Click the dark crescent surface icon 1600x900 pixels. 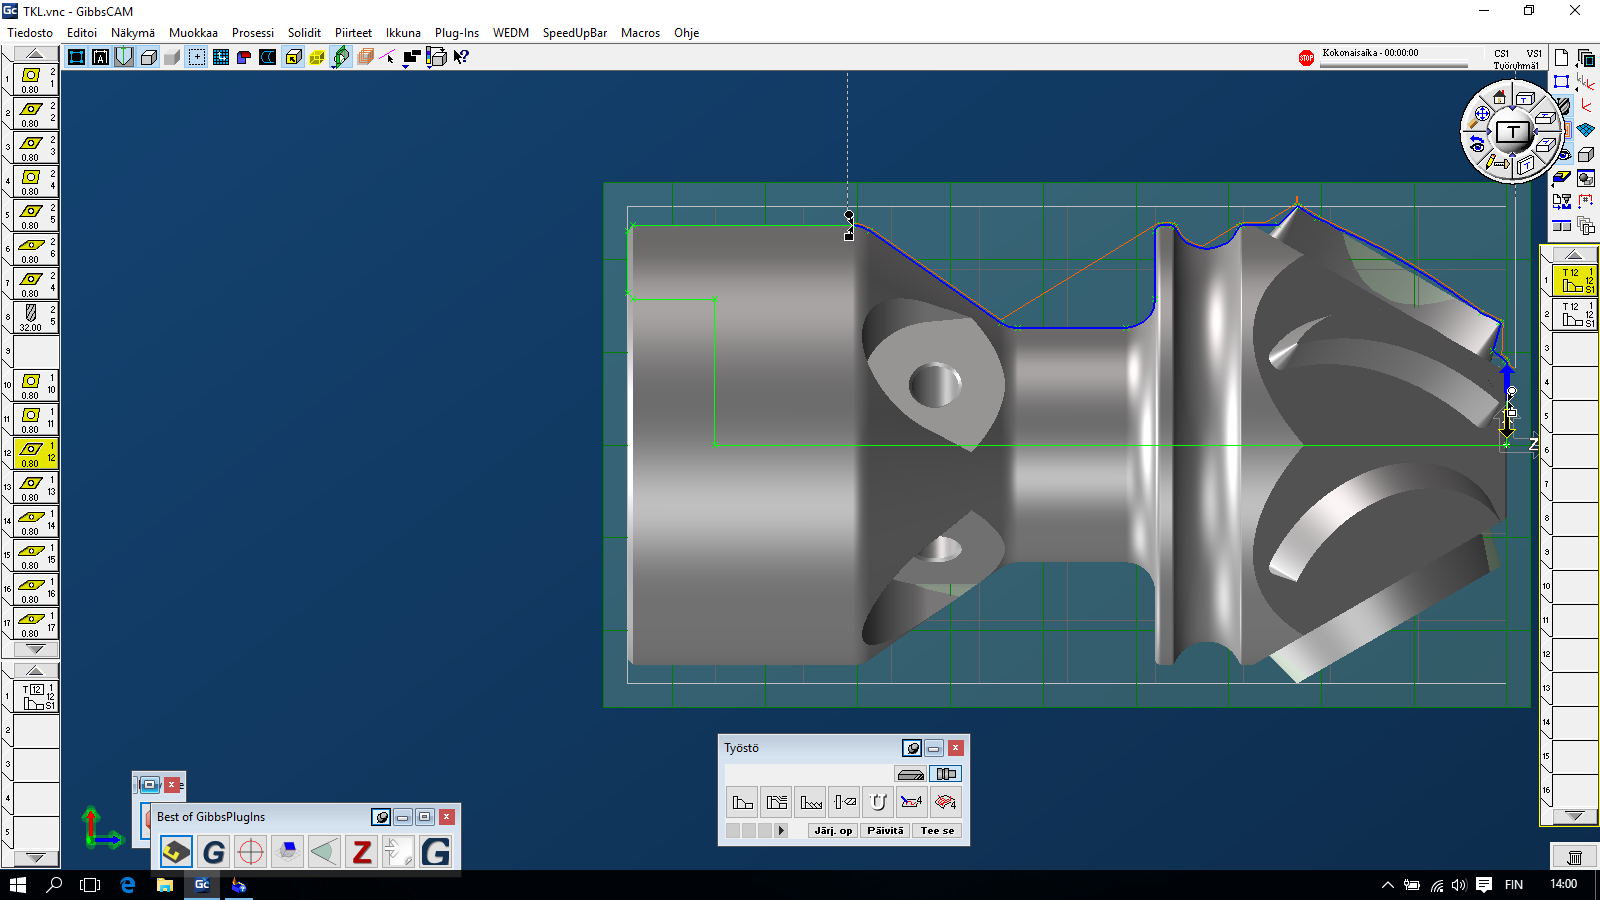click(x=268, y=57)
